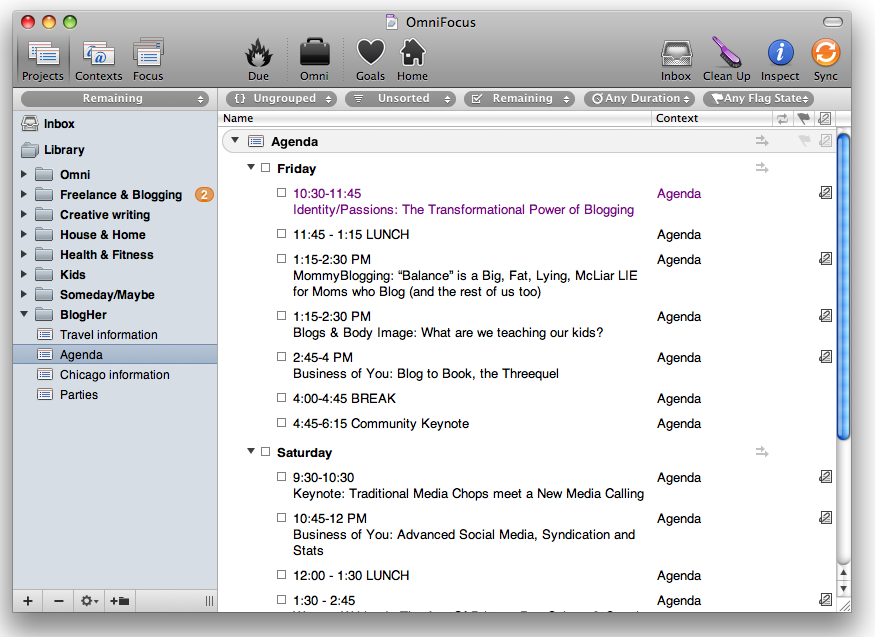Screen dimensions: 875x637
Task: Open note for 9:30-10:30 Keynote item
Action: click(825, 477)
